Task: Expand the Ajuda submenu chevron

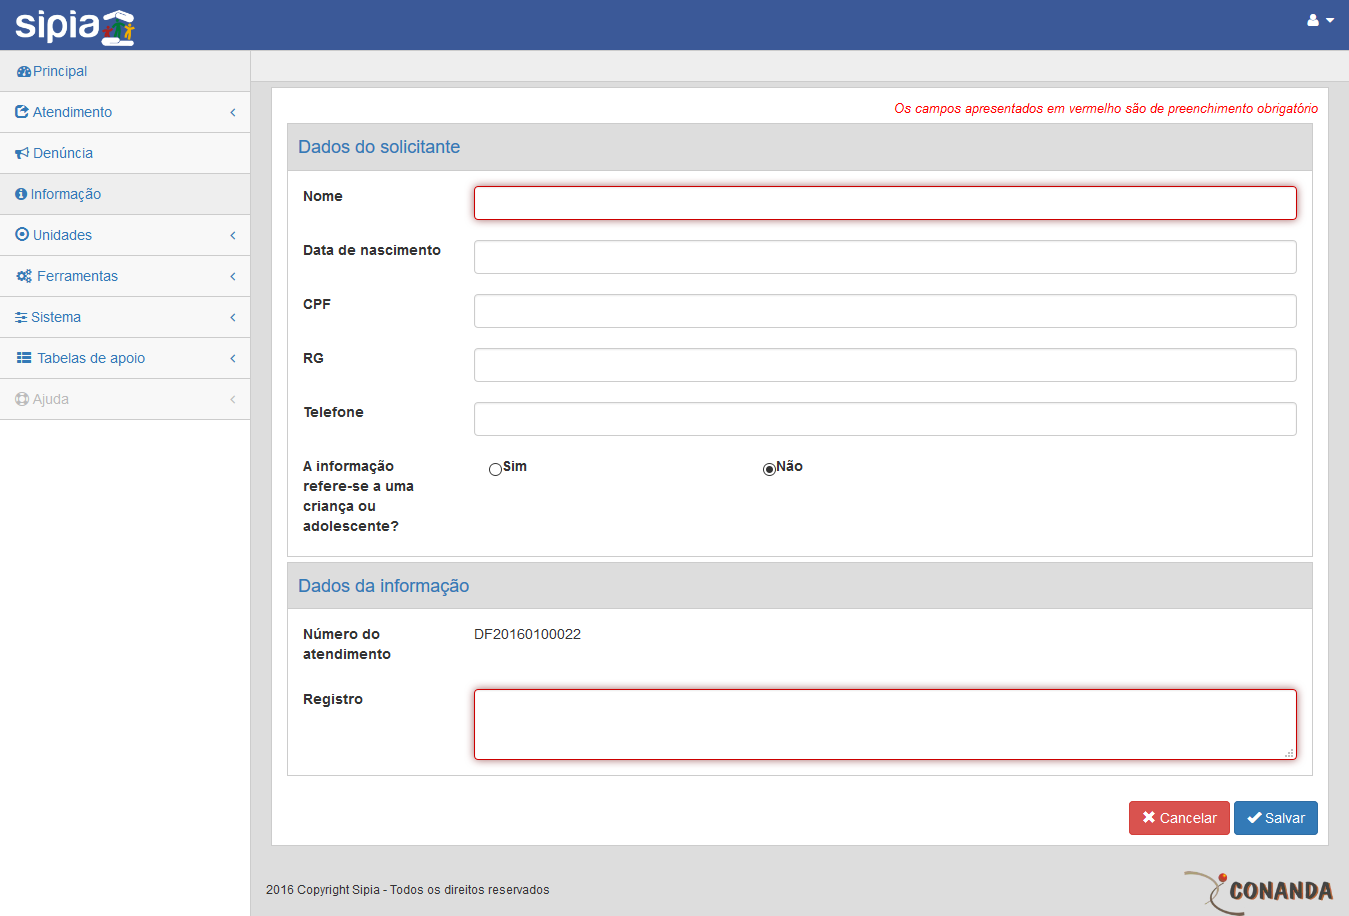Action: pyautogui.click(x=233, y=399)
